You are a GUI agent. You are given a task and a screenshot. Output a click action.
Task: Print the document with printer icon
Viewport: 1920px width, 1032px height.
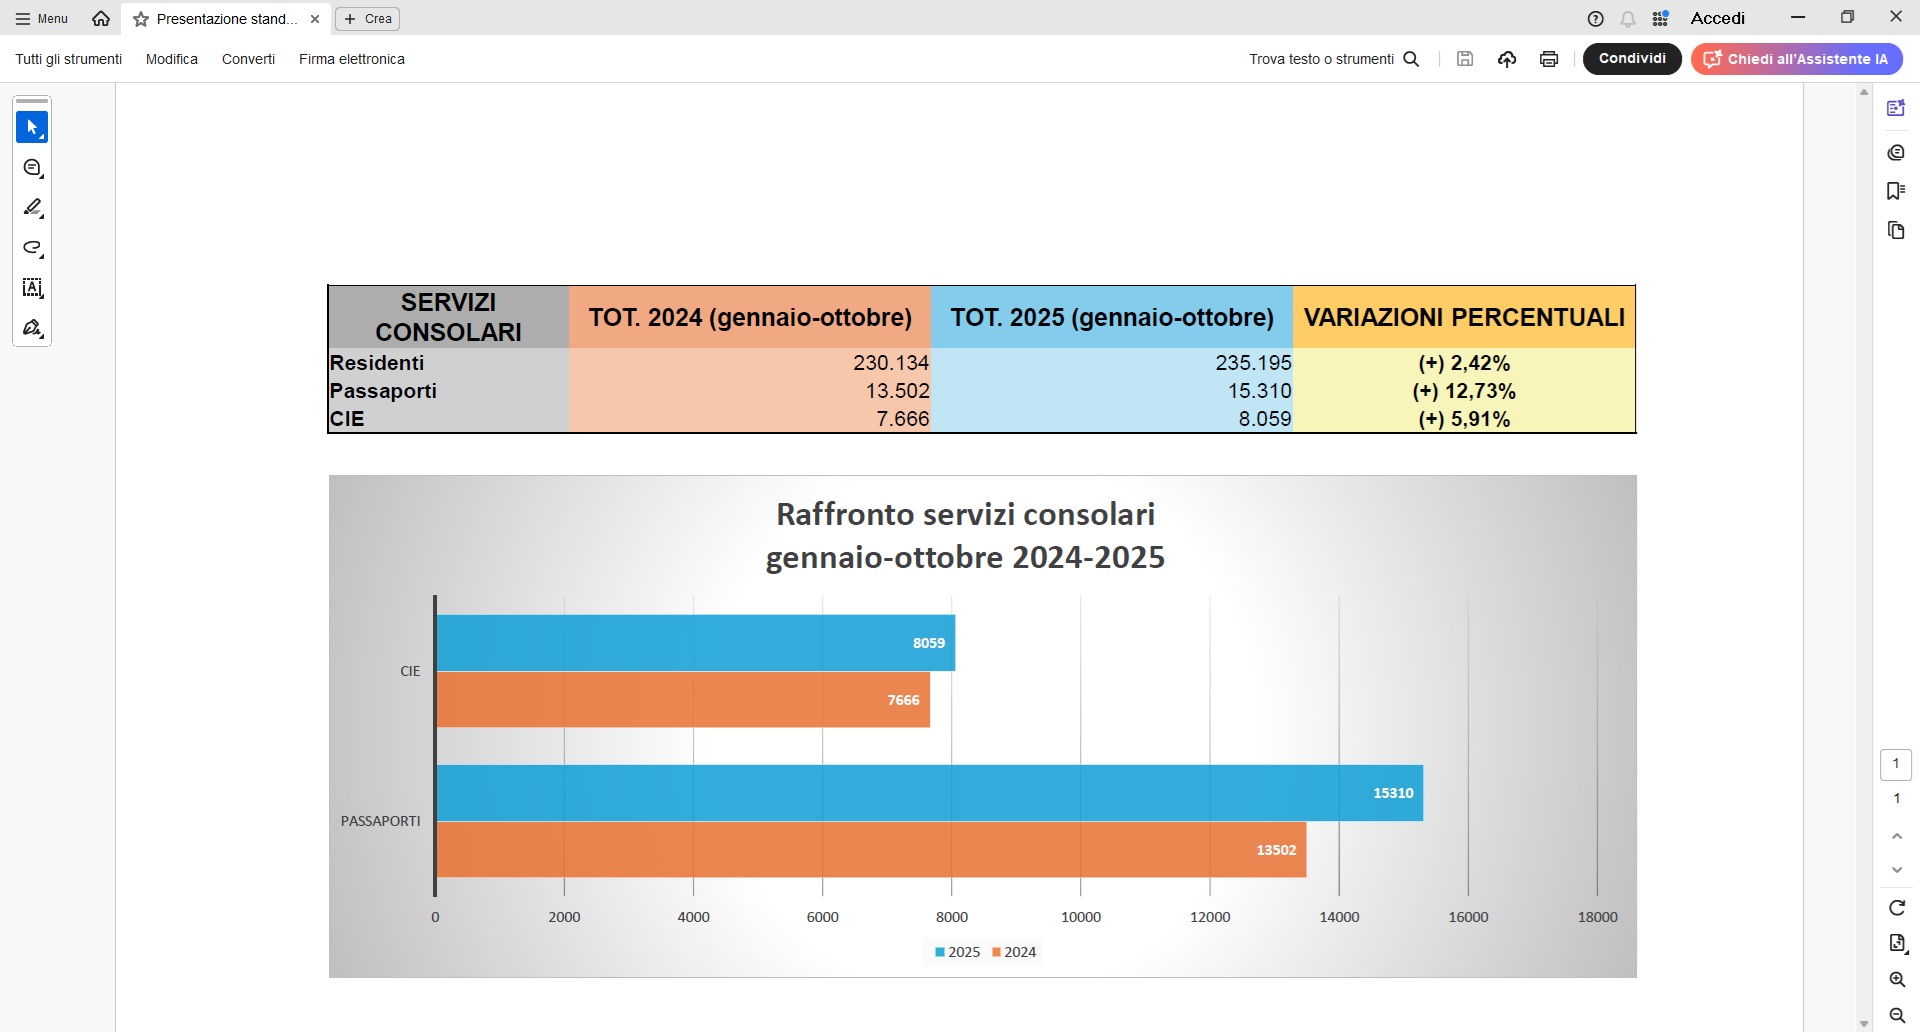click(1549, 59)
